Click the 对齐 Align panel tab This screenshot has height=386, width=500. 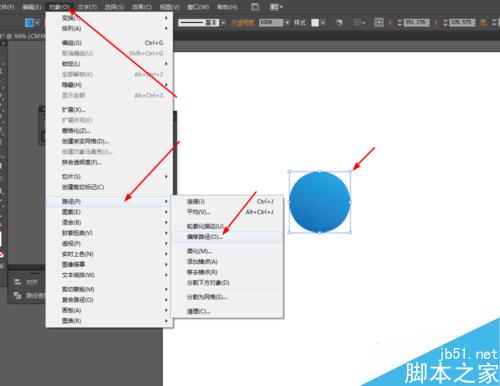click(x=32, y=283)
